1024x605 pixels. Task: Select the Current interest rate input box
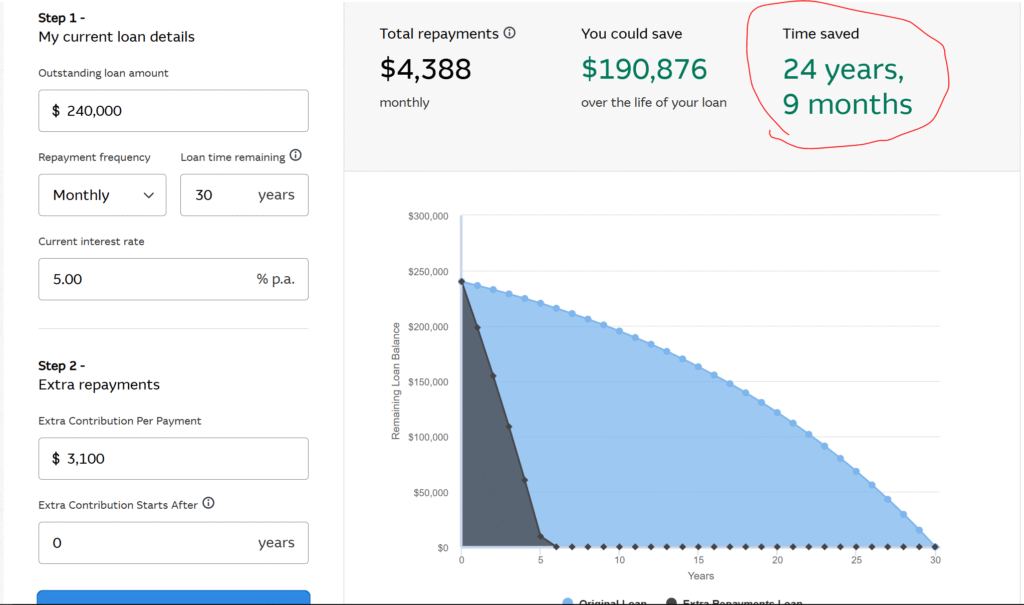(x=173, y=279)
